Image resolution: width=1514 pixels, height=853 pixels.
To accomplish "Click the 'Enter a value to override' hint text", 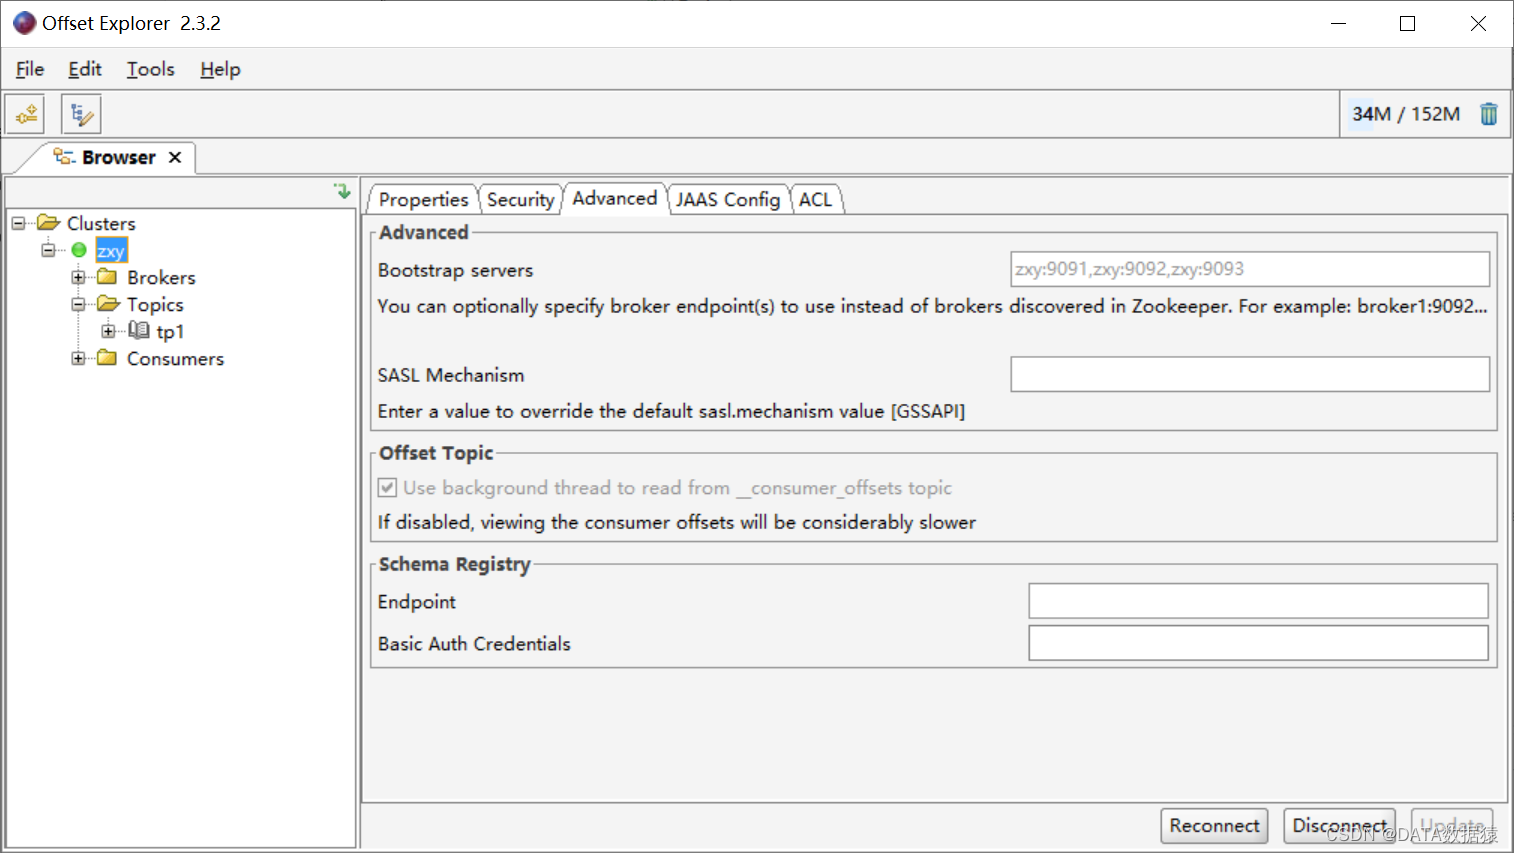I will (671, 411).
